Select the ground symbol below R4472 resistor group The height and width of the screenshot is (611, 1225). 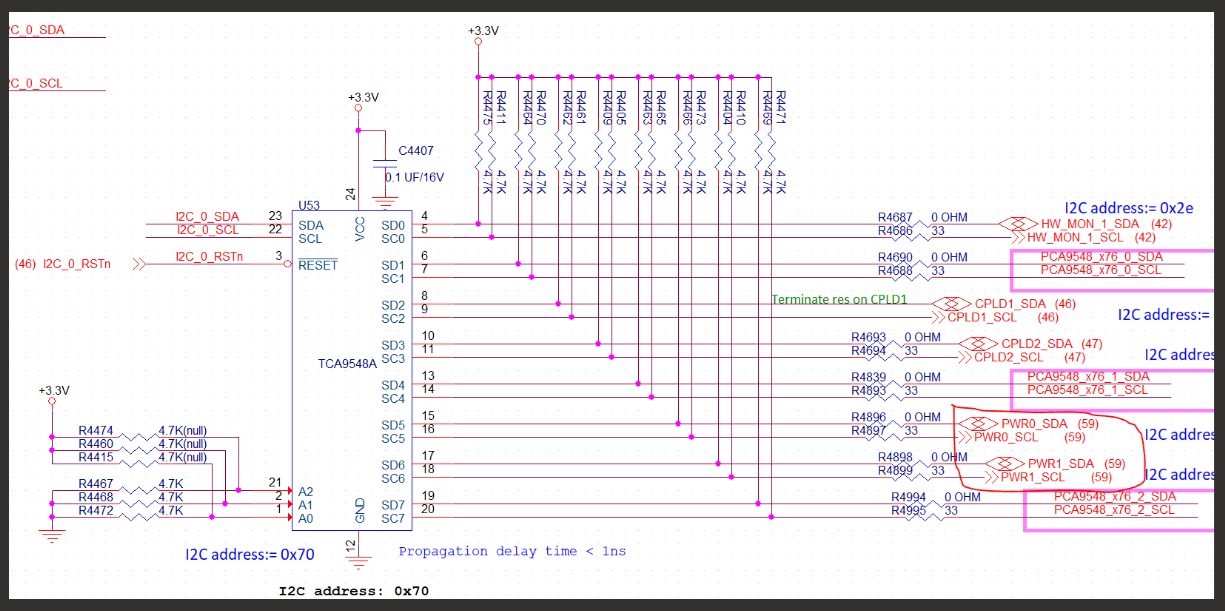point(51,534)
